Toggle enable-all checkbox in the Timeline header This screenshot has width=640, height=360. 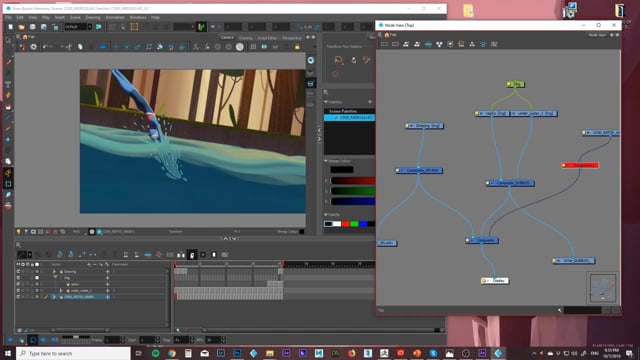pos(18,264)
